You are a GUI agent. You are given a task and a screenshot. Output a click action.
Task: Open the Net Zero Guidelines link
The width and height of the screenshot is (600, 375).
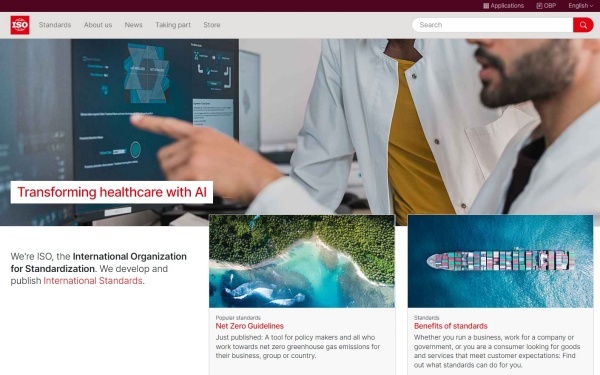pos(249,326)
